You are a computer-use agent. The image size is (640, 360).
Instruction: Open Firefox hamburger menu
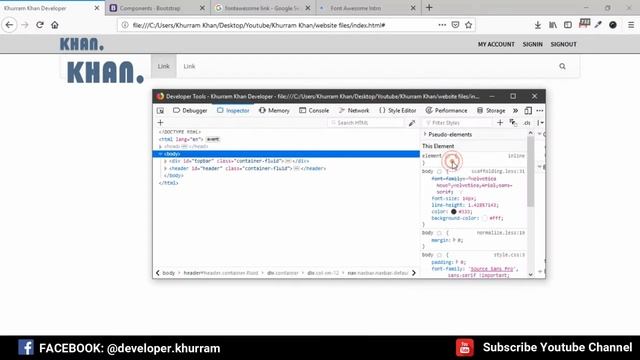click(x=631, y=25)
